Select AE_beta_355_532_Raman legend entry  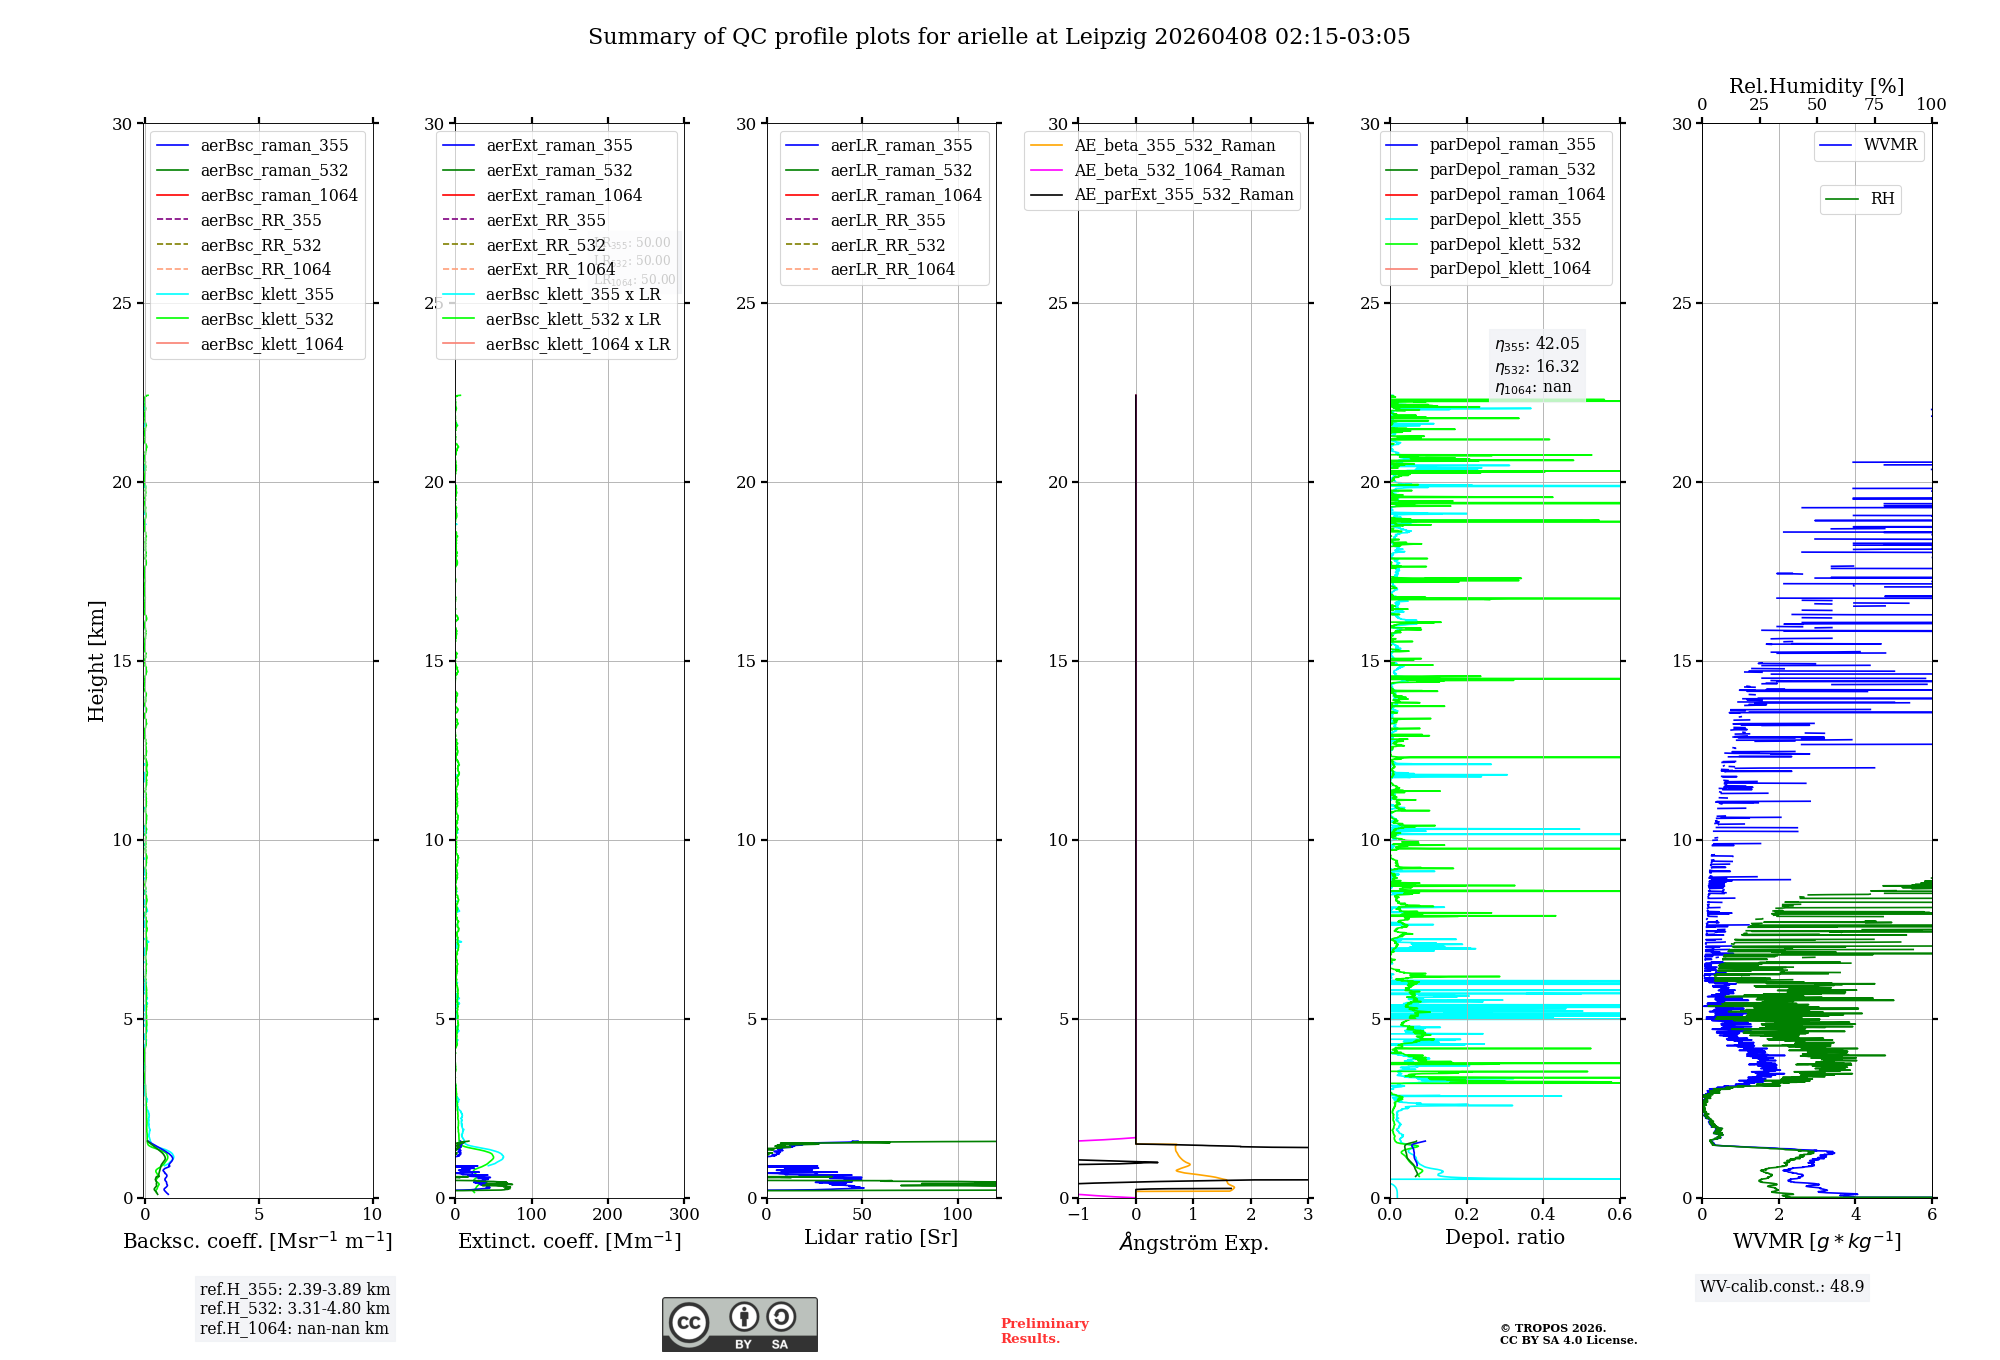(x=1174, y=146)
